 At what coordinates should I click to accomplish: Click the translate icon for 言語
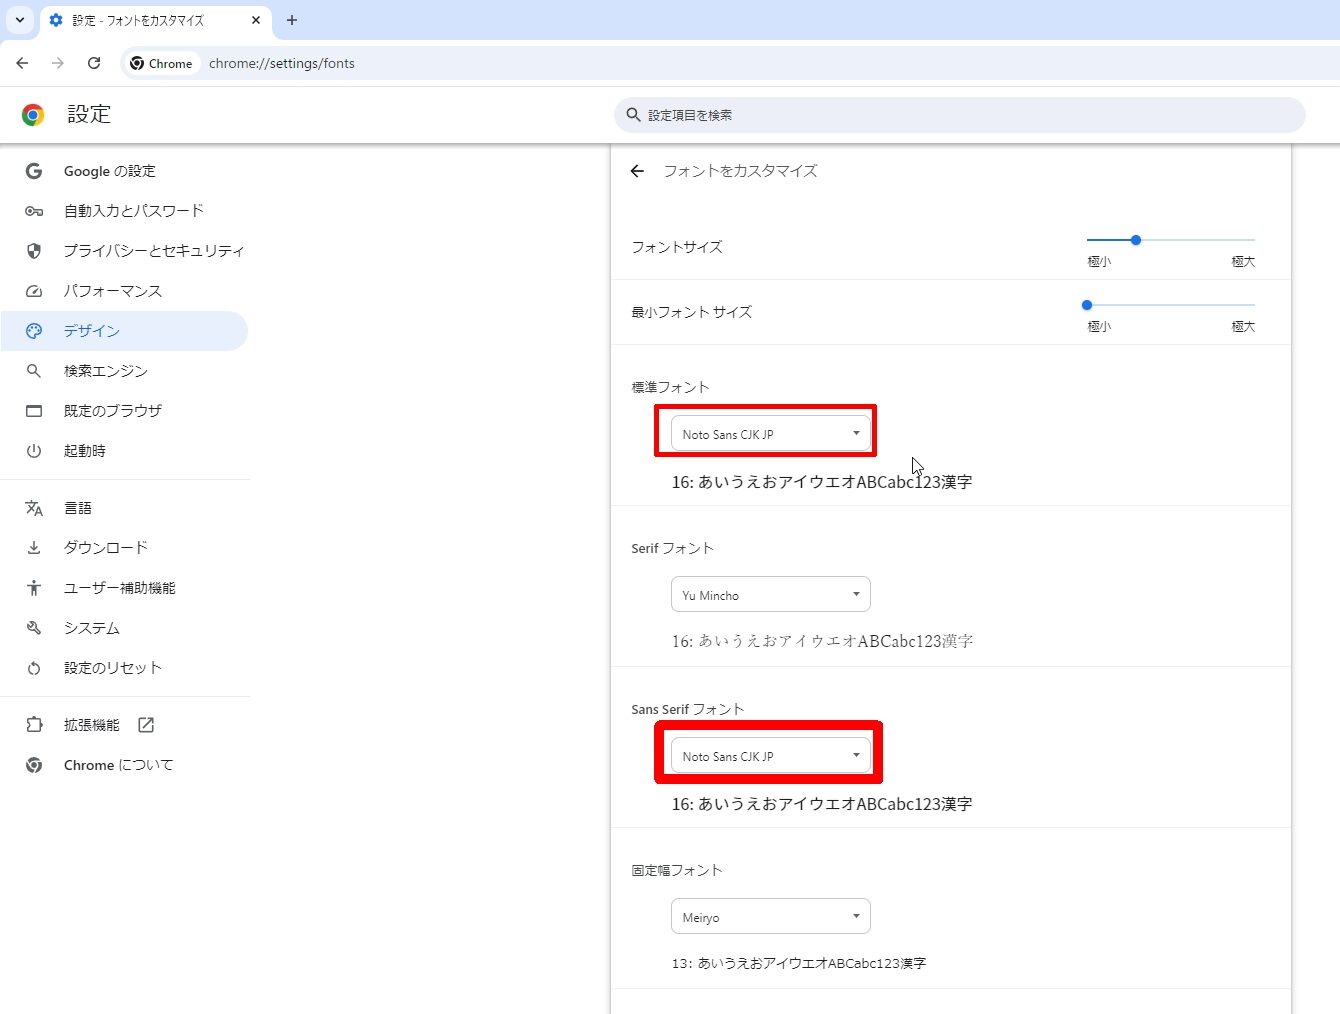click(x=34, y=508)
